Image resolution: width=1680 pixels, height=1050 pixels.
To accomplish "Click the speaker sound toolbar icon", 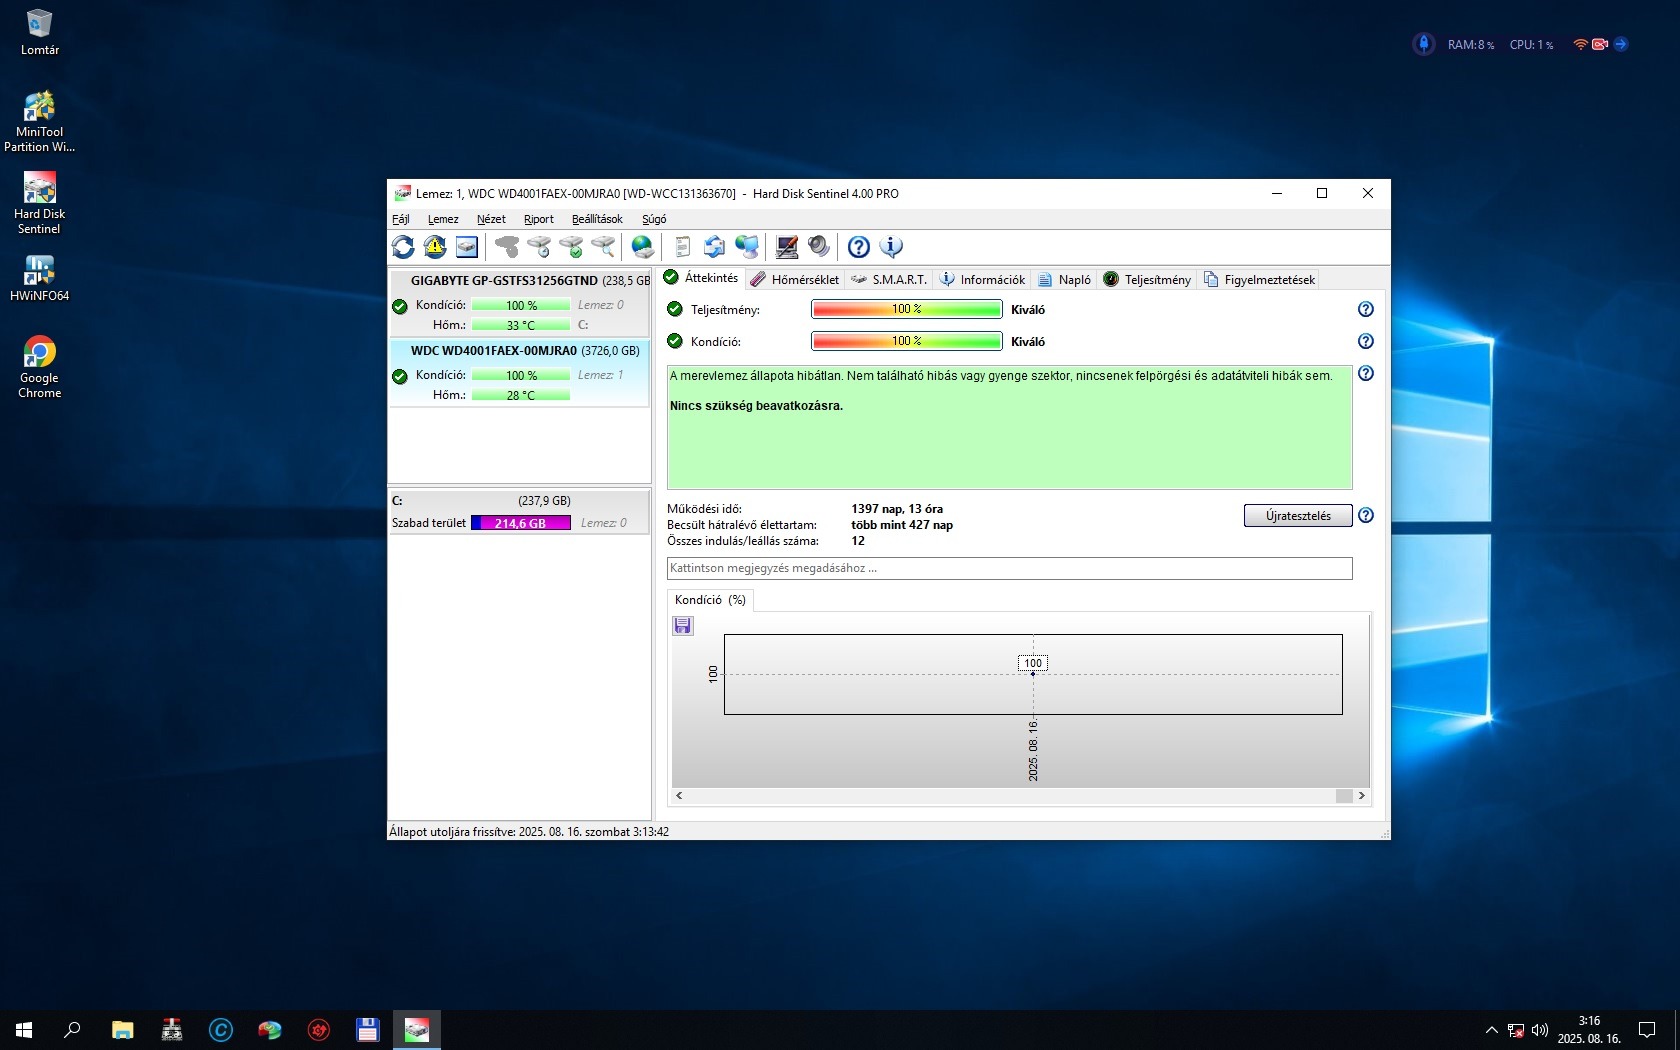I will 818,247.
